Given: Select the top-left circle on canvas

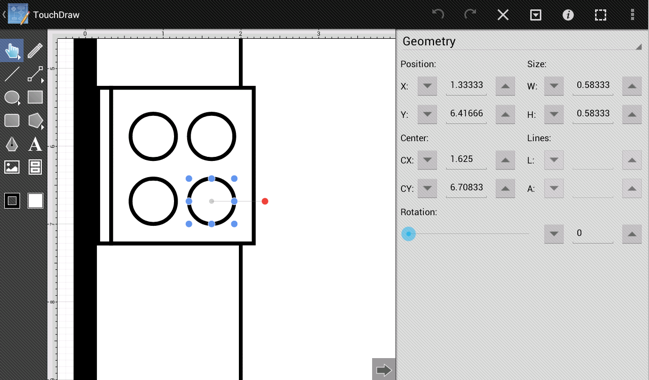Looking at the screenshot, I should coord(153,136).
